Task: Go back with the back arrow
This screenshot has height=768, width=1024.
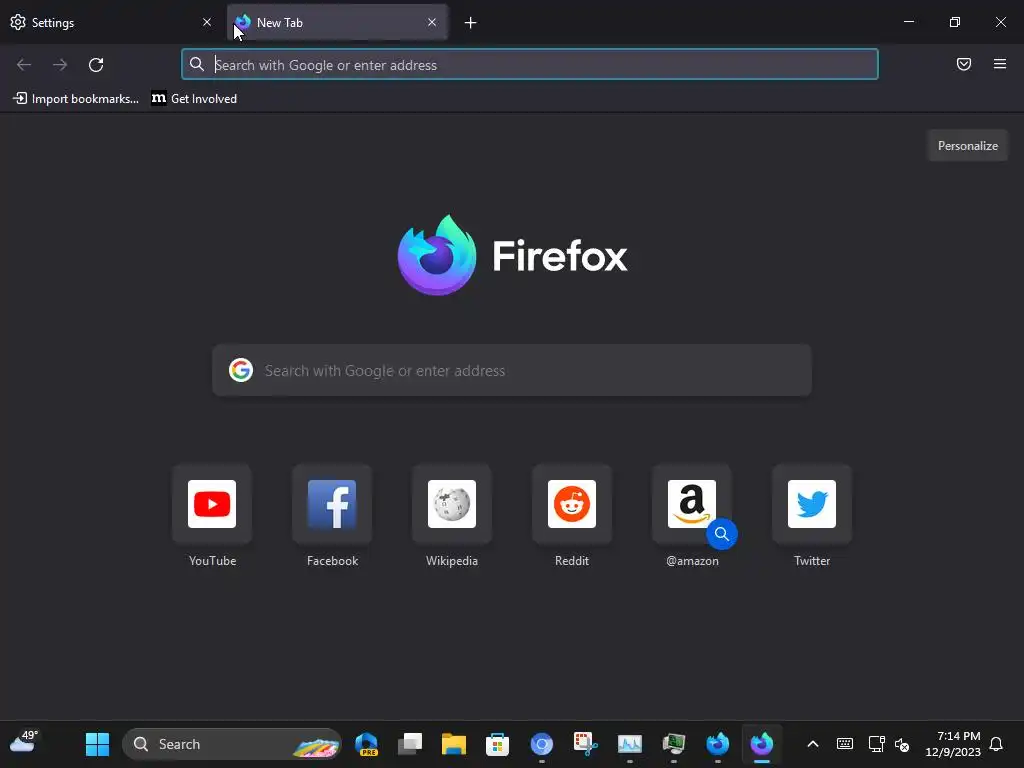Action: coord(24,65)
